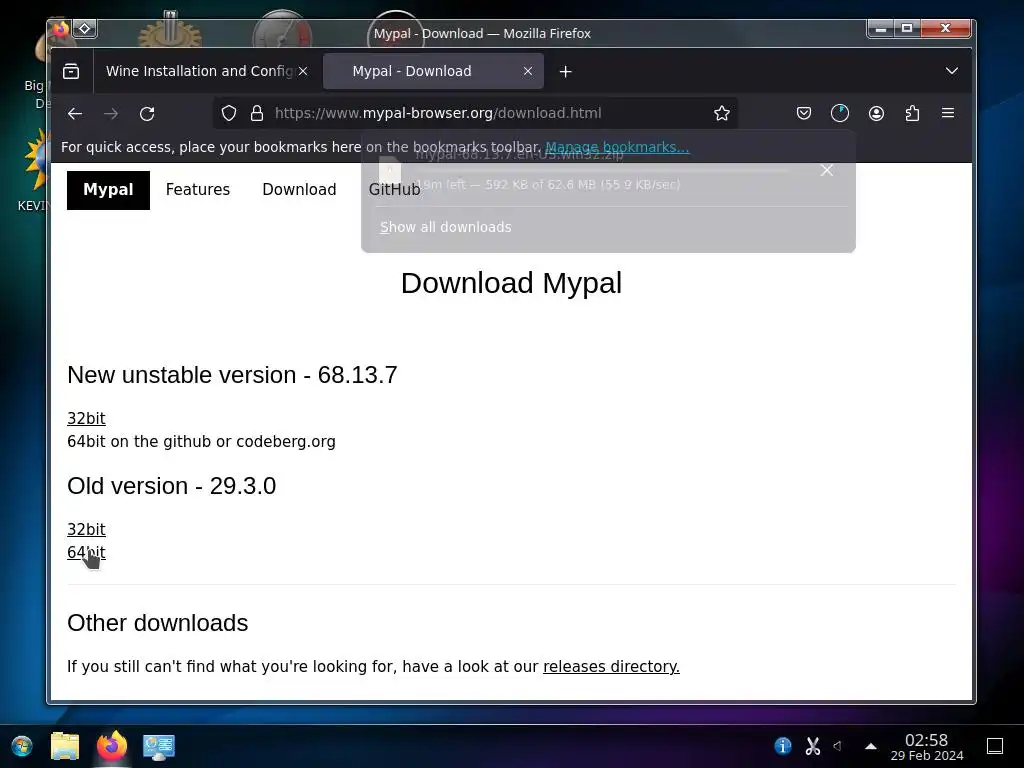
Task: Click show desktop button in taskbar
Action: point(995,746)
